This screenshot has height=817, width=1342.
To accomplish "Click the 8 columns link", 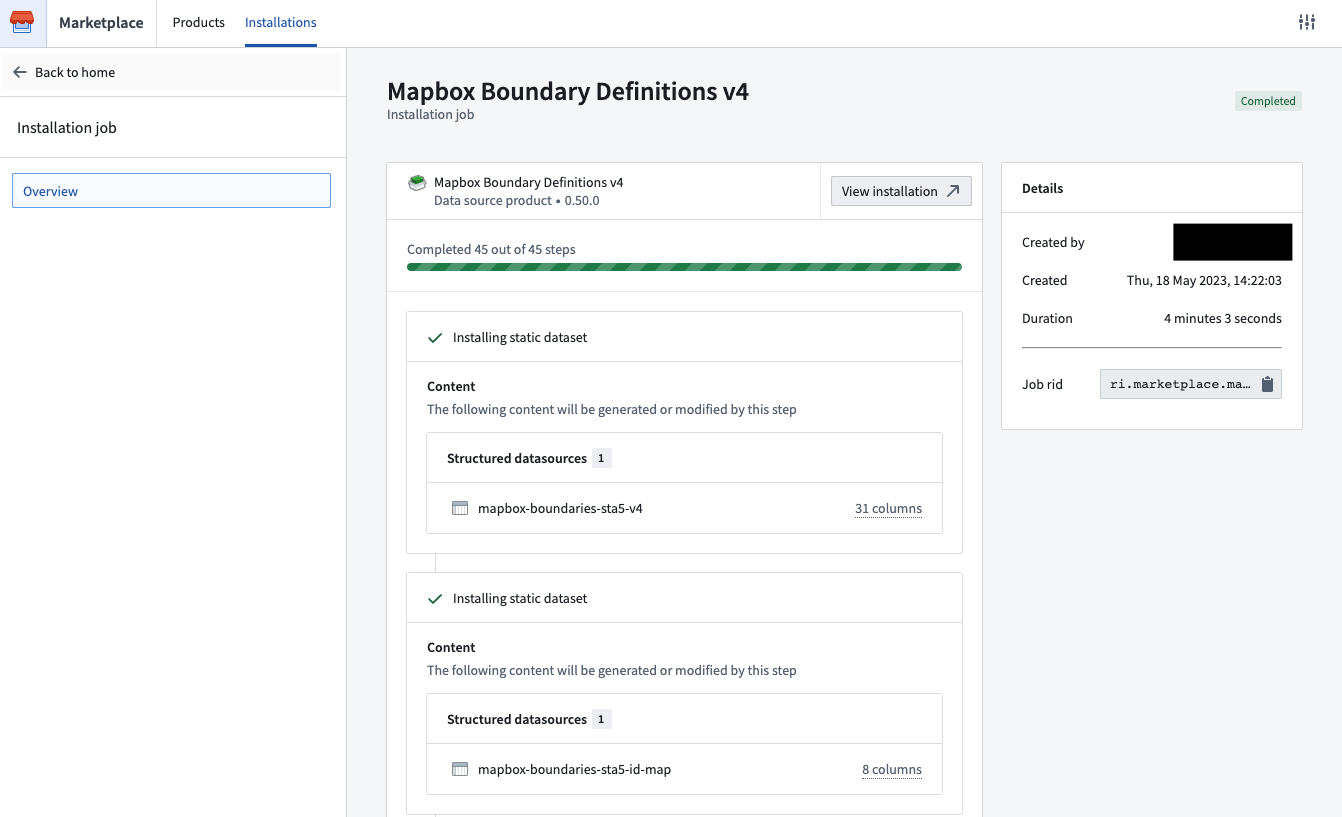I will click(x=892, y=769).
